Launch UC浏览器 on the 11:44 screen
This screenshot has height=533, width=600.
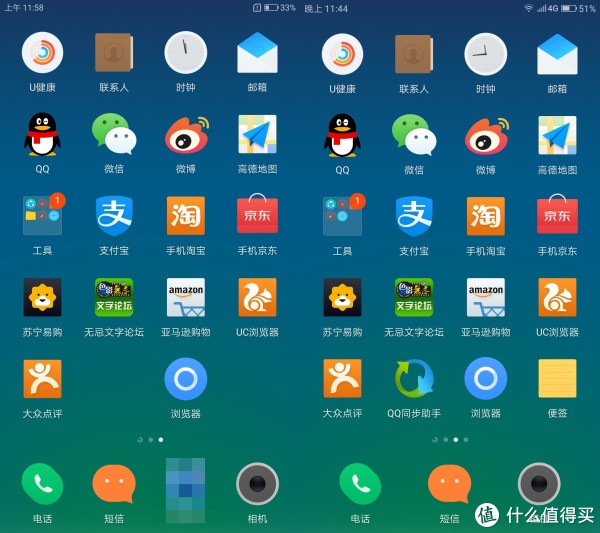point(557,297)
